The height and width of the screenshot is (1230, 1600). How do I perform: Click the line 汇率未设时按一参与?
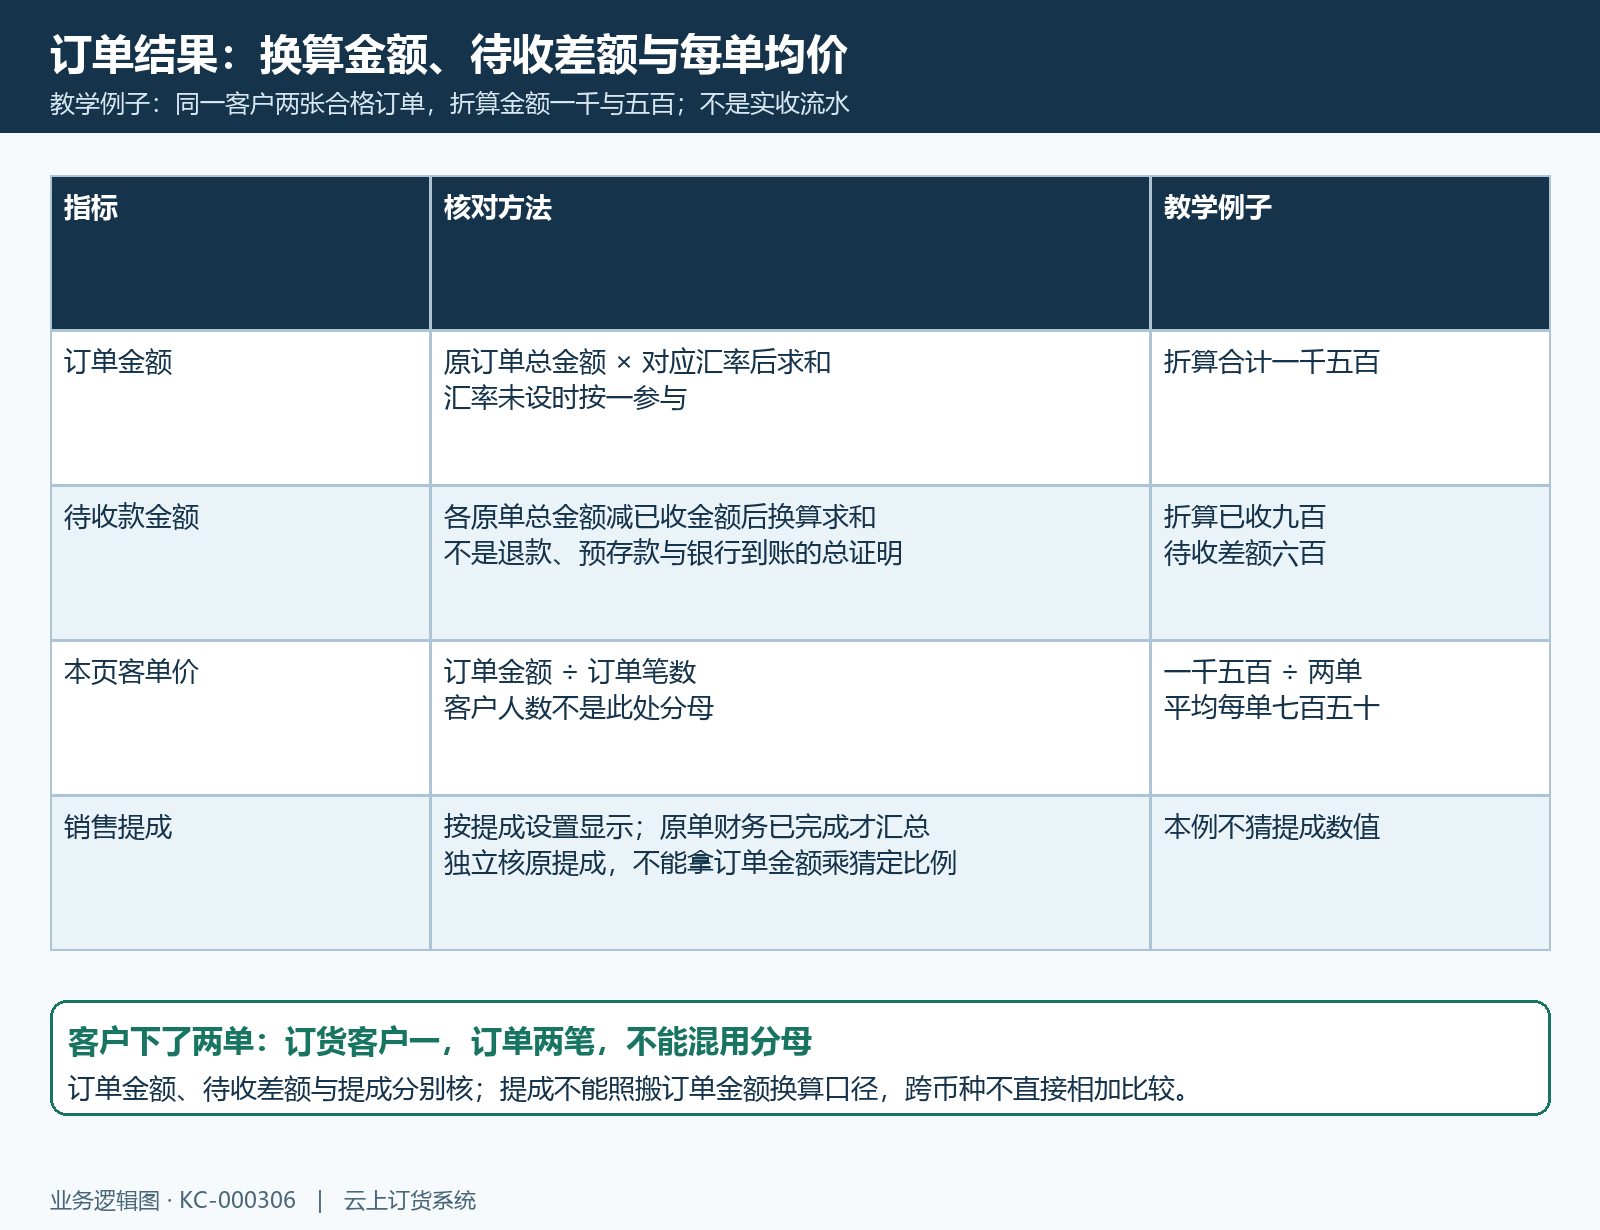pos(566,398)
